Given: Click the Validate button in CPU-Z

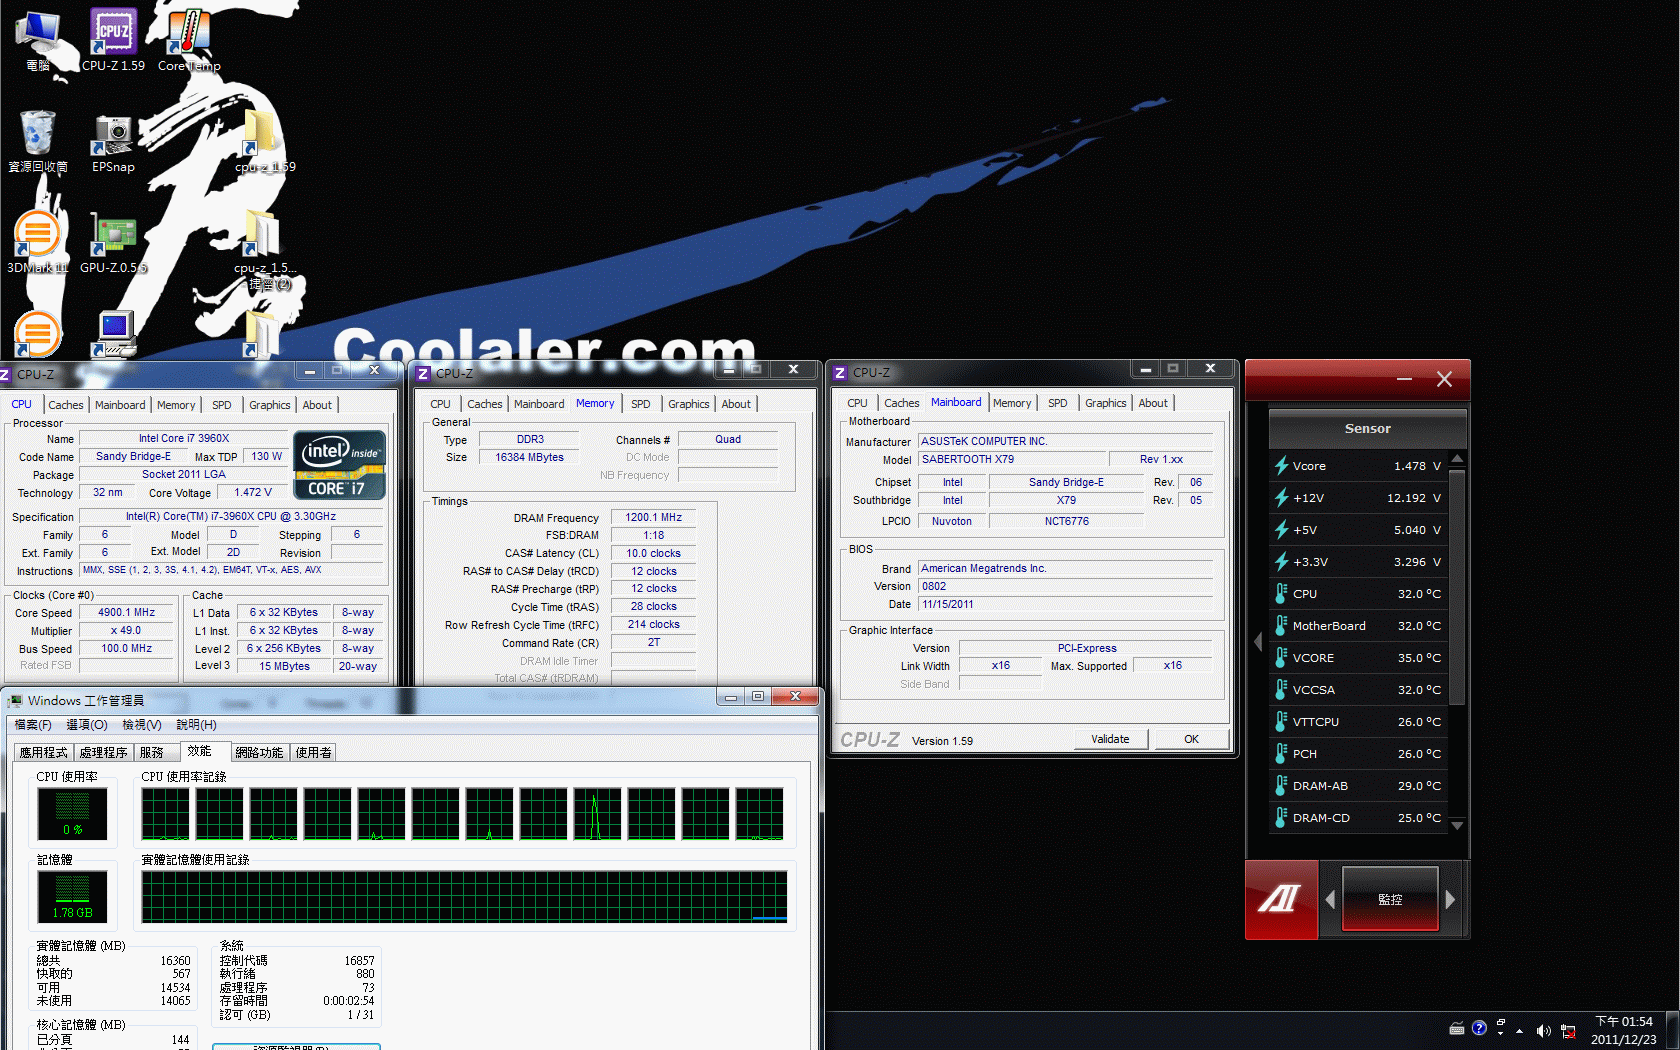Looking at the screenshot, I should pos(1110,739).
